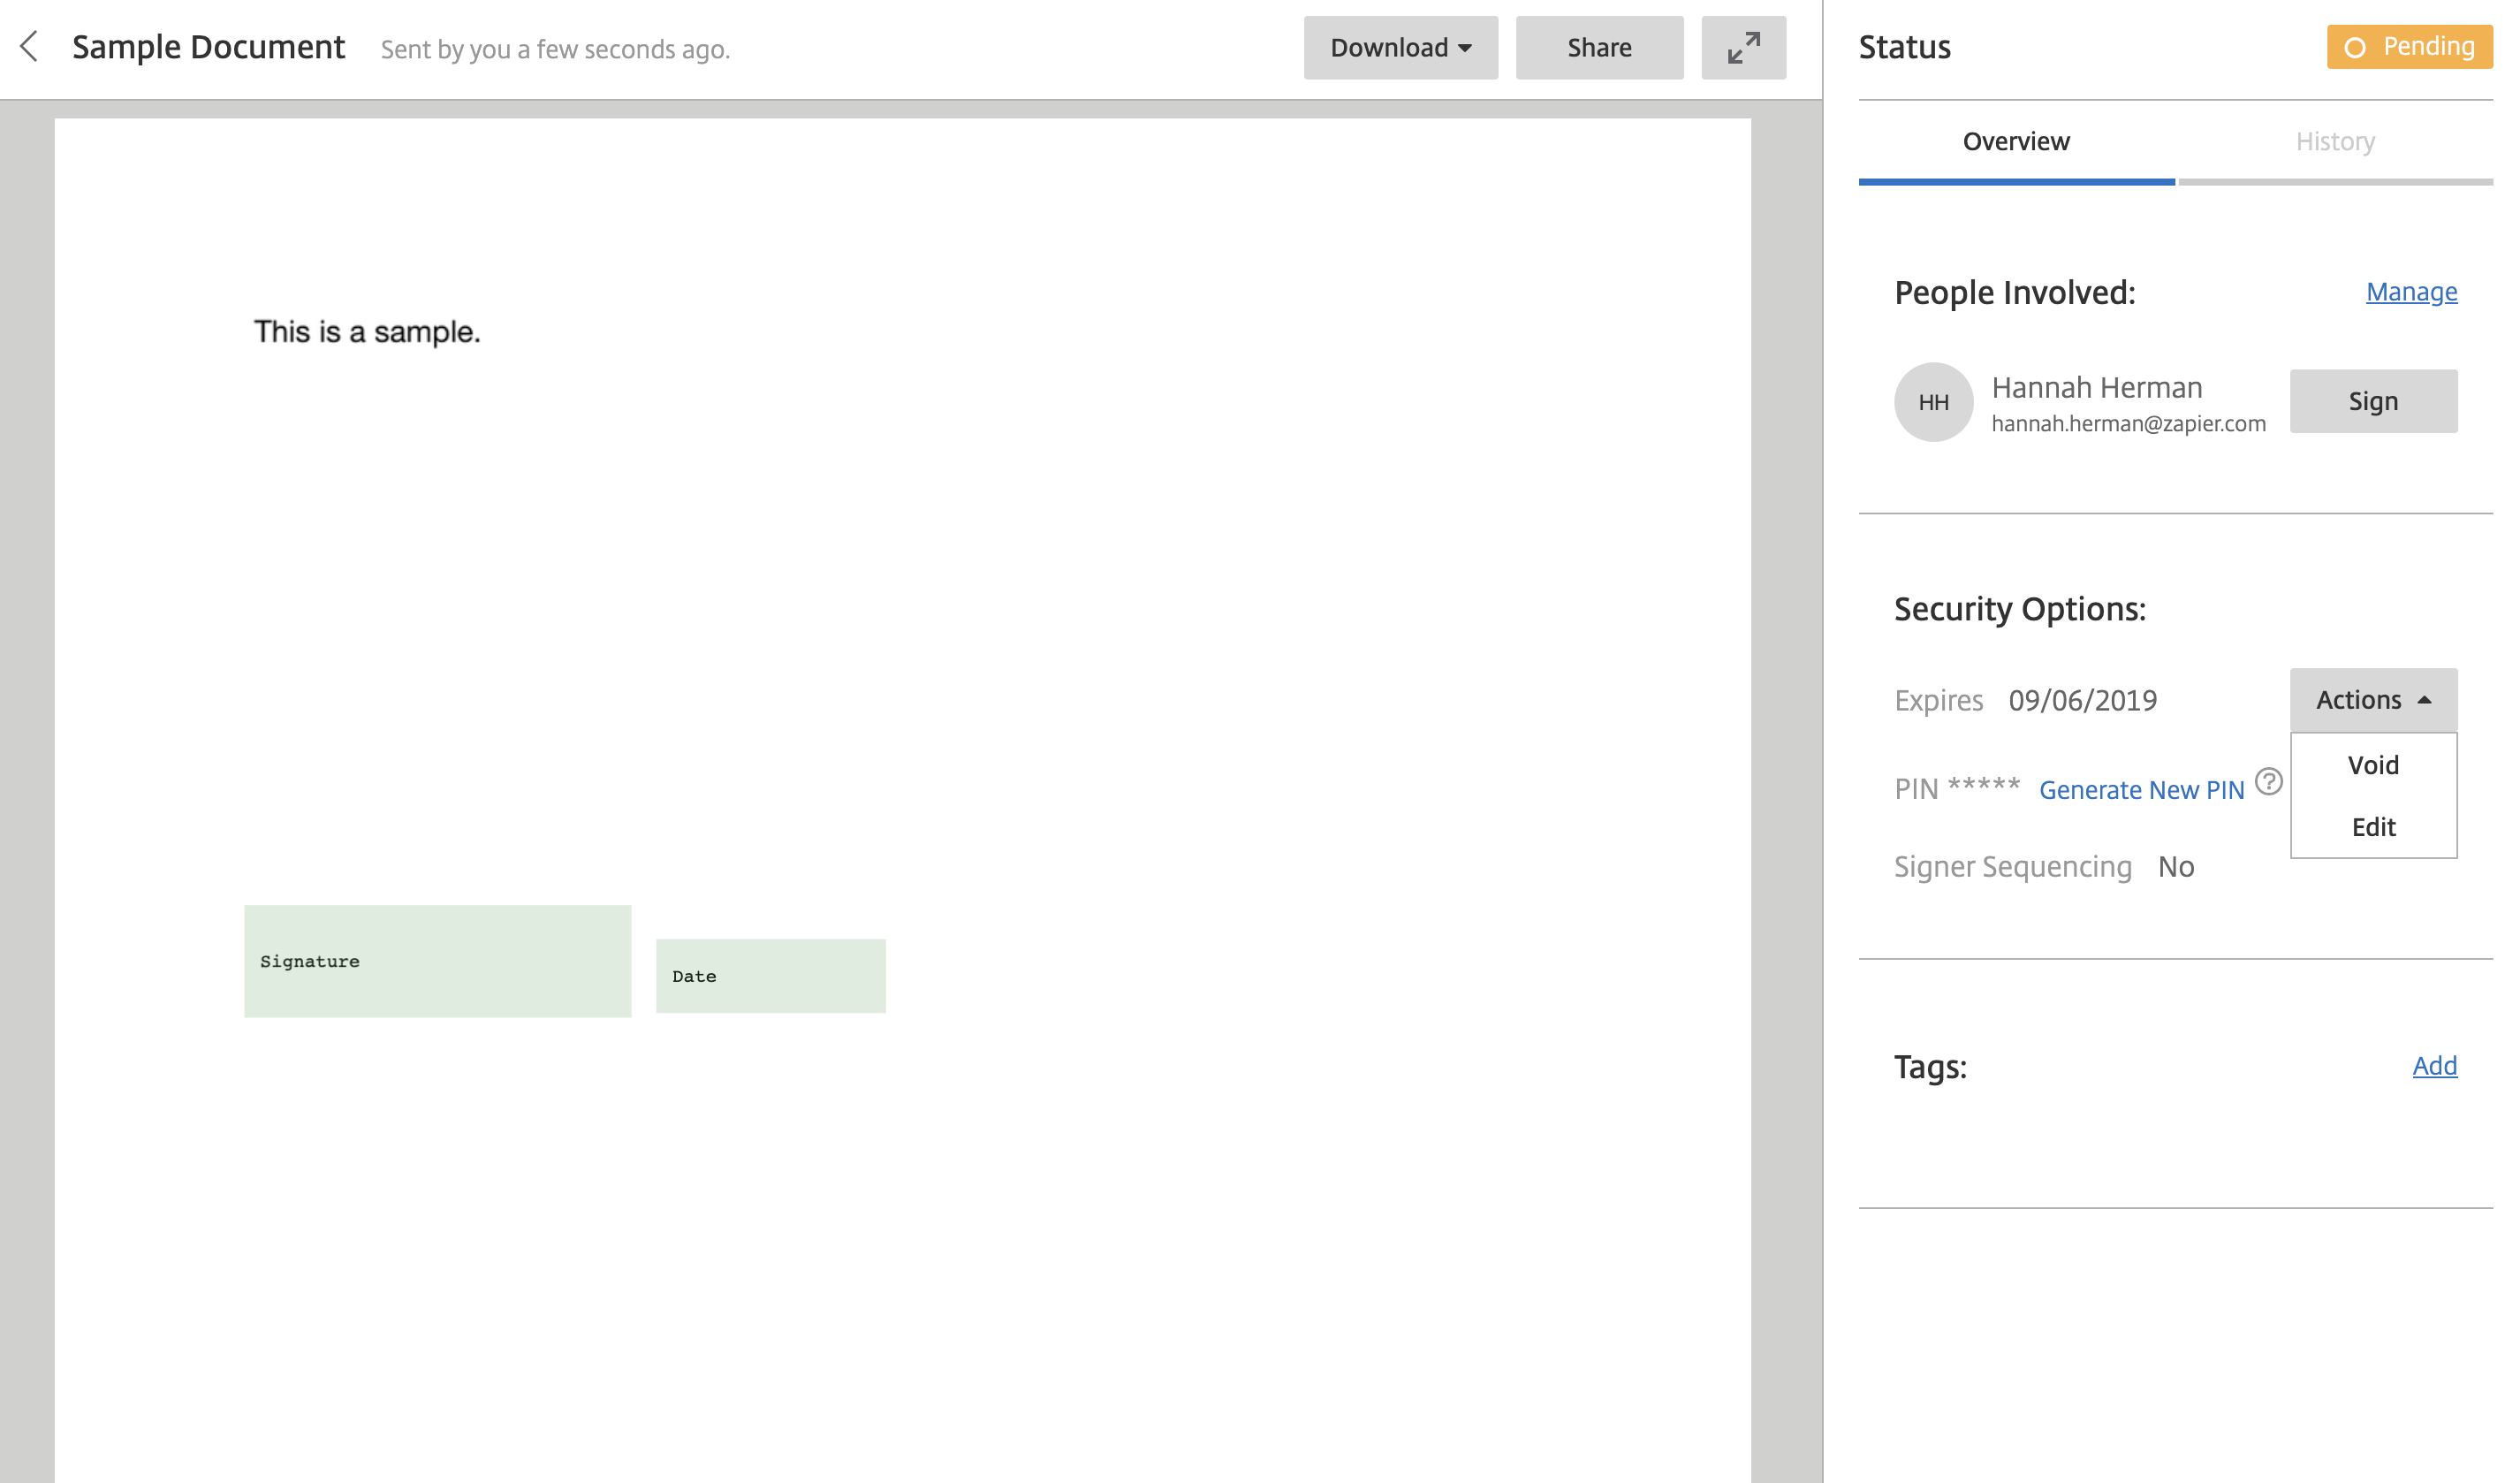Click the expiration date 09/06/2019
The width and height of the screenshot is (2520, 1483).
click(x=2082, y=700)
